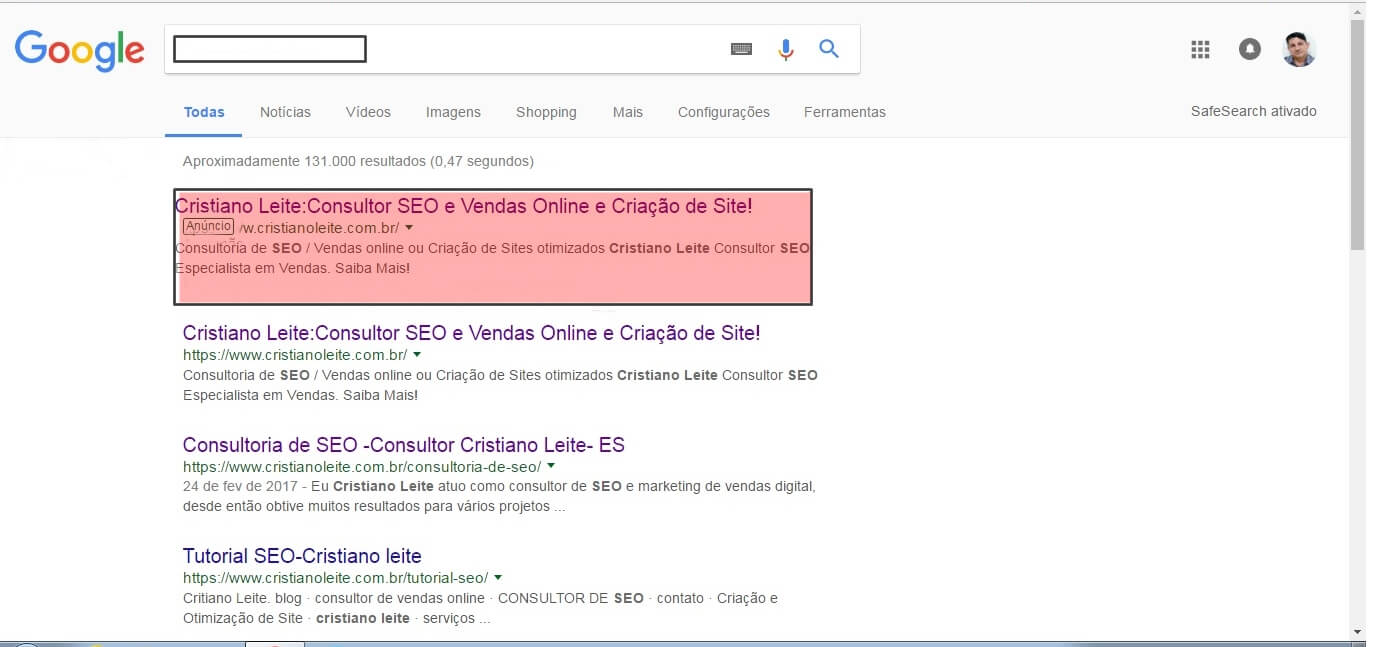Expand dropdown beside consultoria-de-seo URL
The height and width of the screenshot is (647, 1374).
[x=551, y=466]
